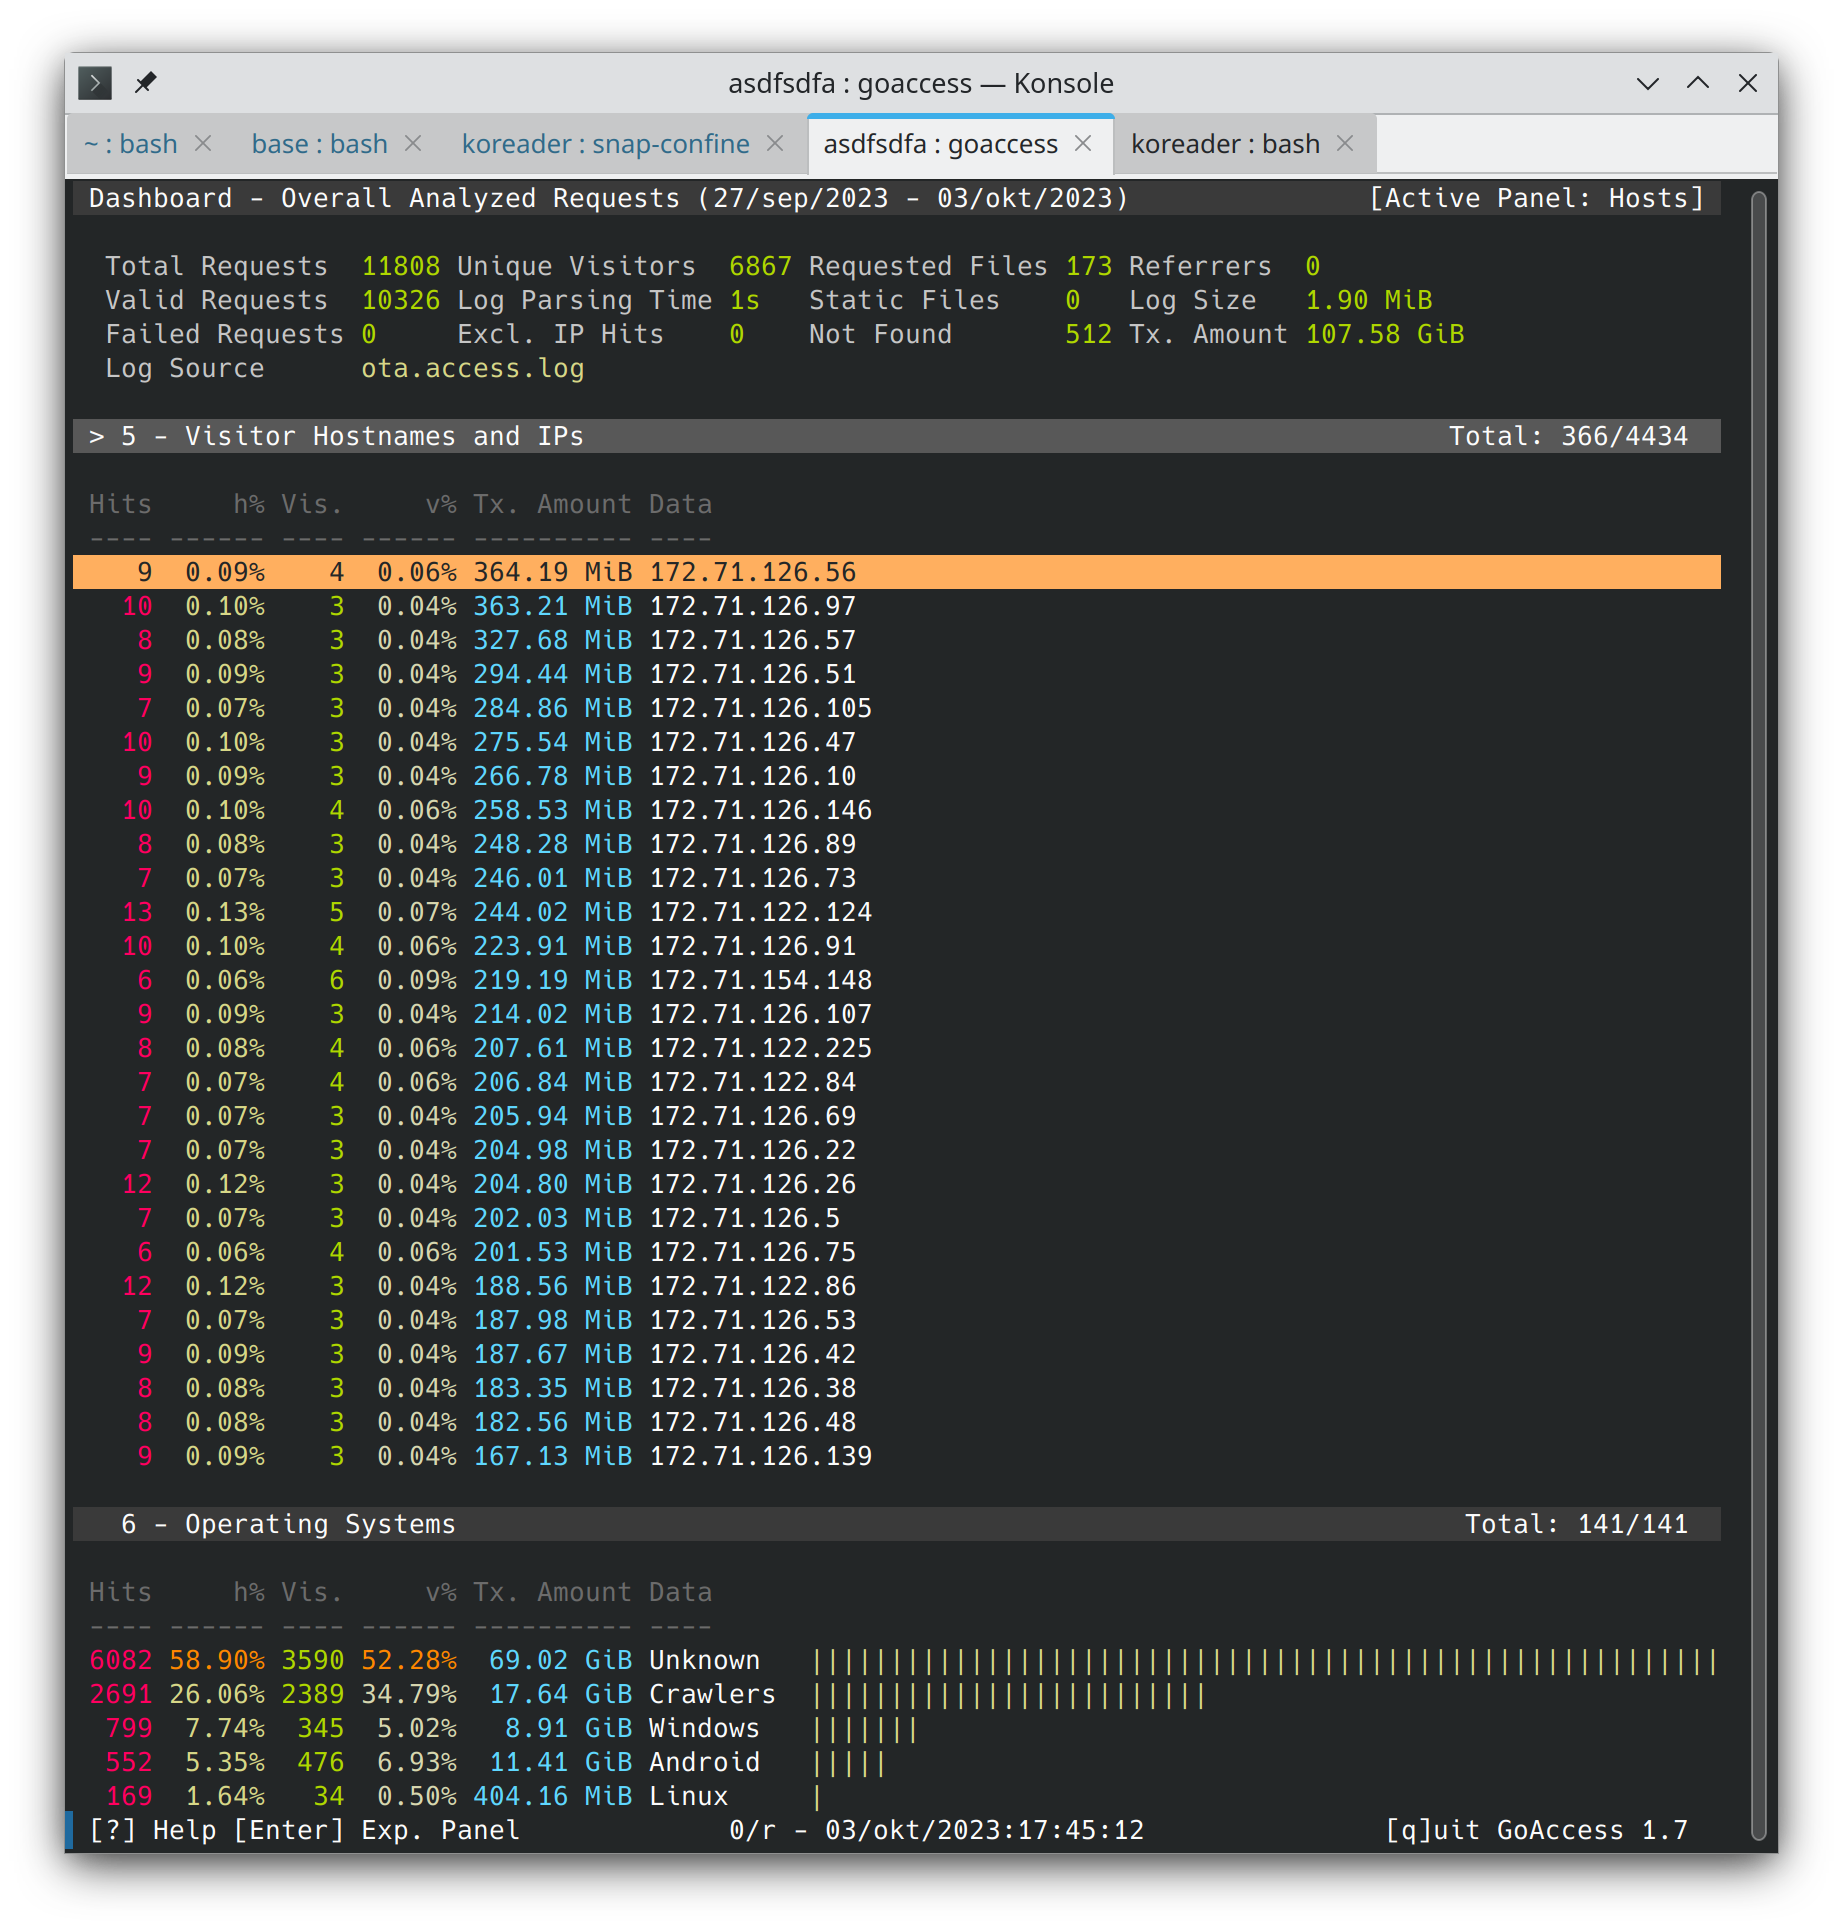1843x1930 pixels.
Task: Click host entry 172.71.126.5
Action: click(745, 1218)
